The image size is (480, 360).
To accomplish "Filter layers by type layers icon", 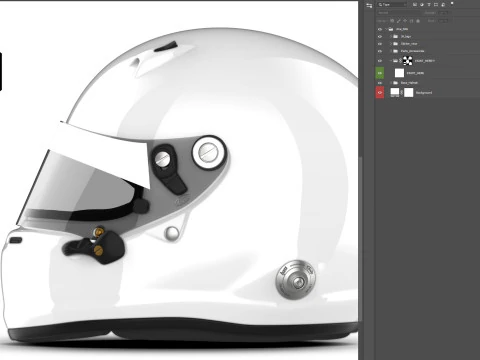I will (x=429, y=4).
